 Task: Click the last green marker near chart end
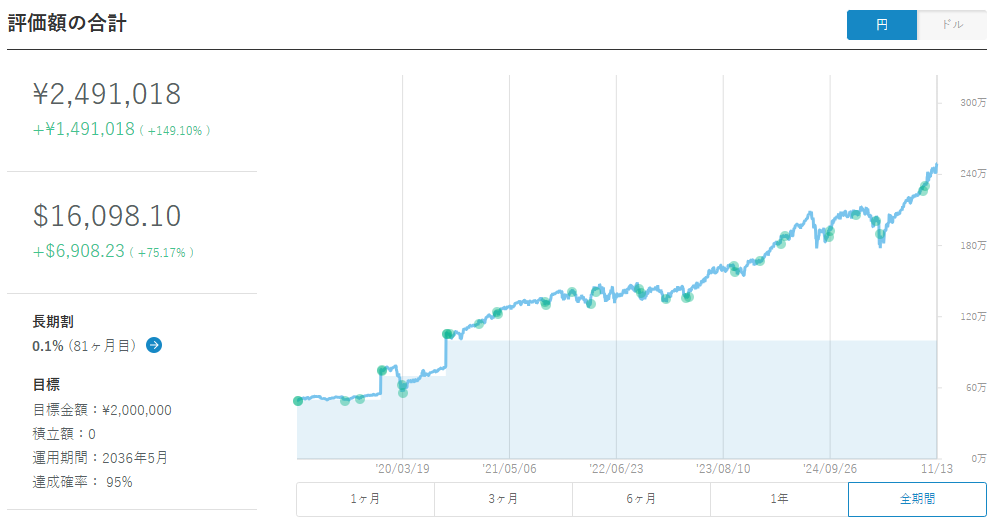(x=925, y=187)
